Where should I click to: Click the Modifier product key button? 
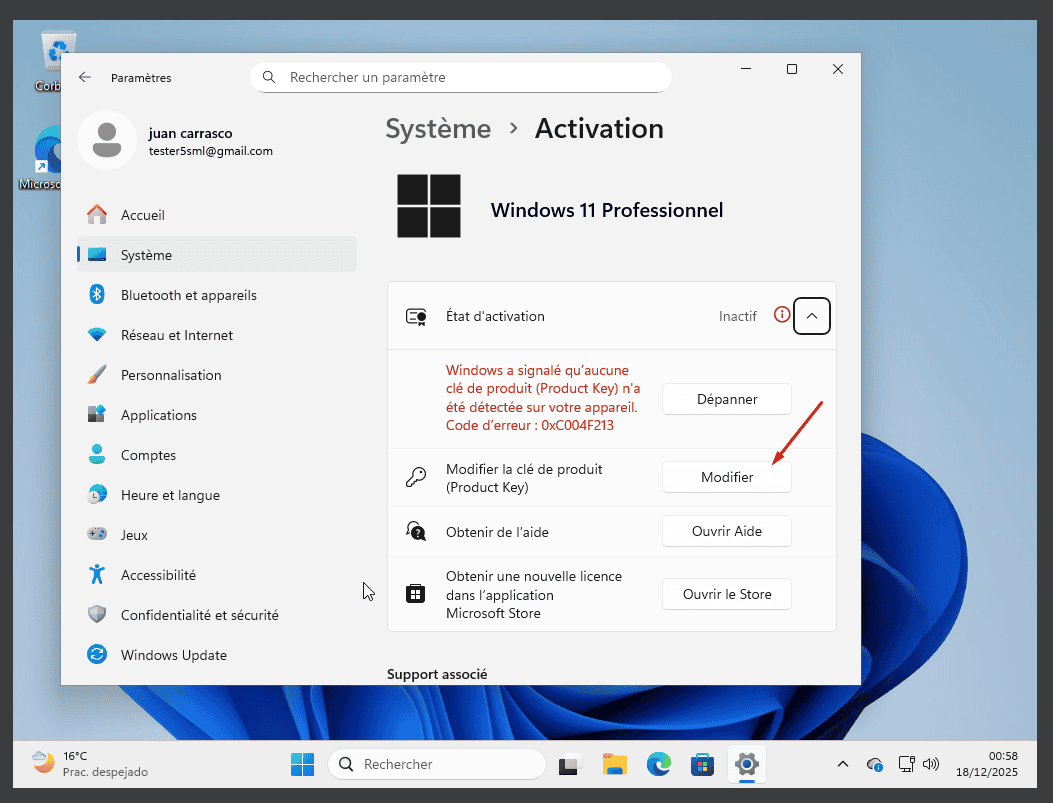(x=727, y=477)
